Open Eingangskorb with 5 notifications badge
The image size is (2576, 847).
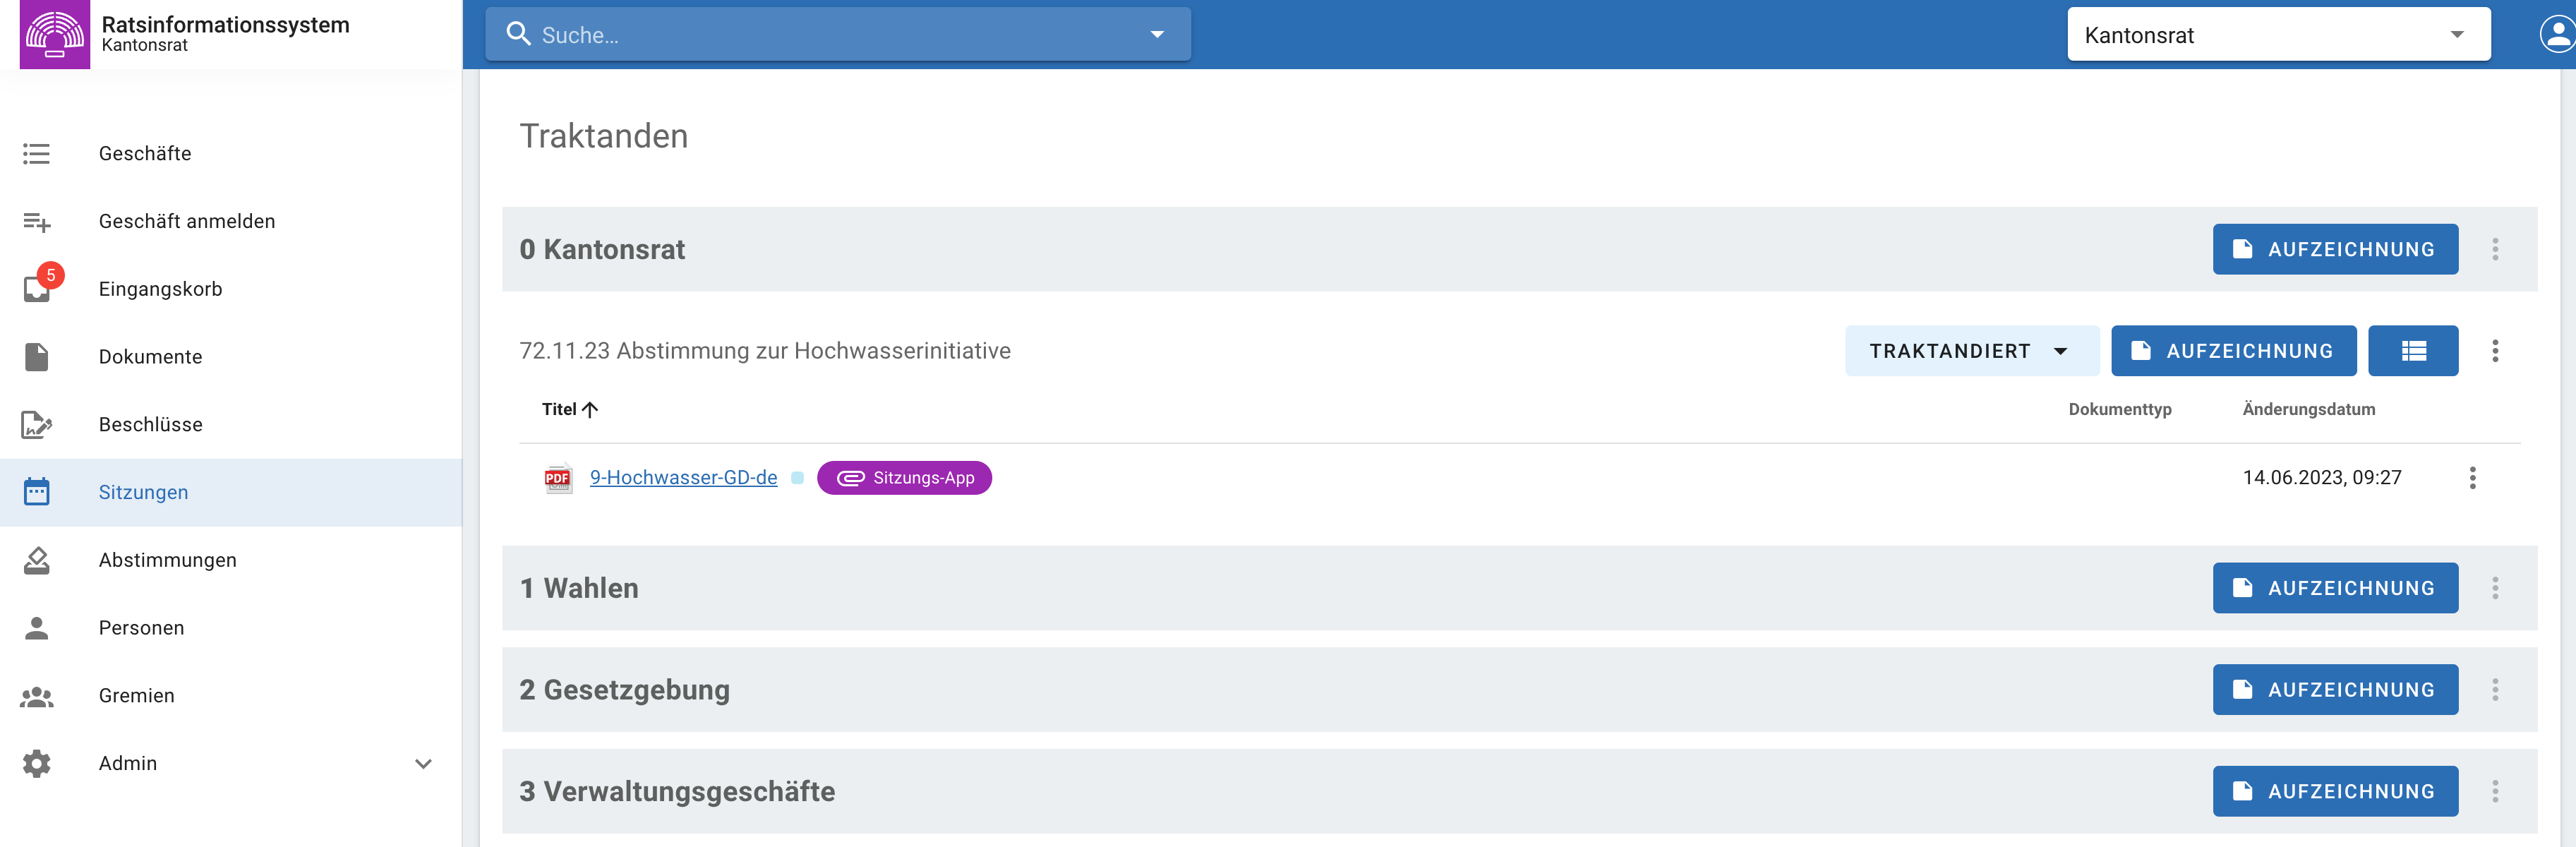[x=160, y=289]
